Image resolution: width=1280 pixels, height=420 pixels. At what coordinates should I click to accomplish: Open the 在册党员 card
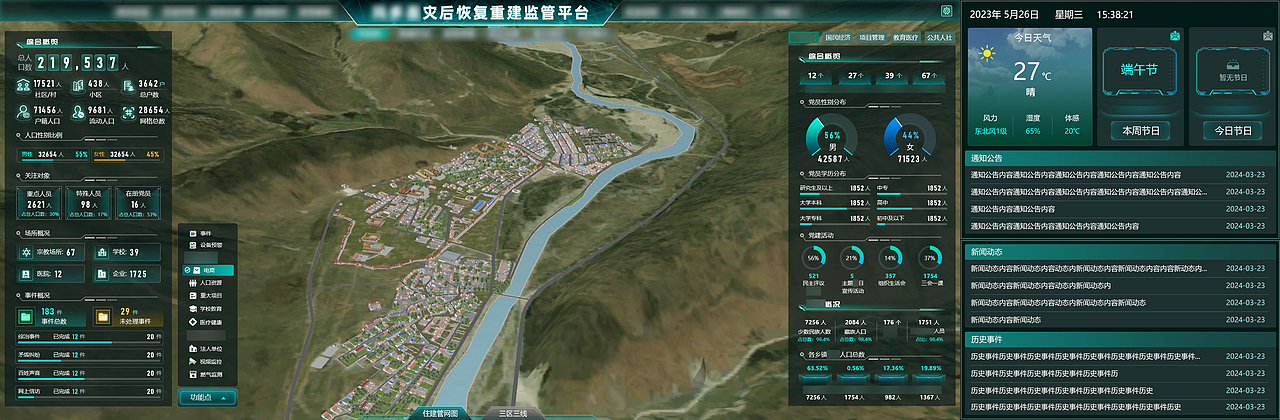coord(138,203)
